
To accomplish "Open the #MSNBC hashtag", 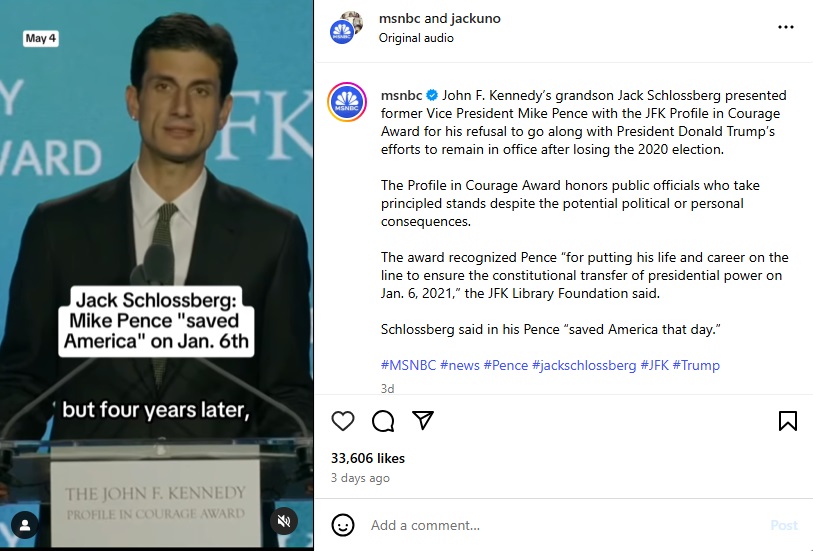I will 409,365.
